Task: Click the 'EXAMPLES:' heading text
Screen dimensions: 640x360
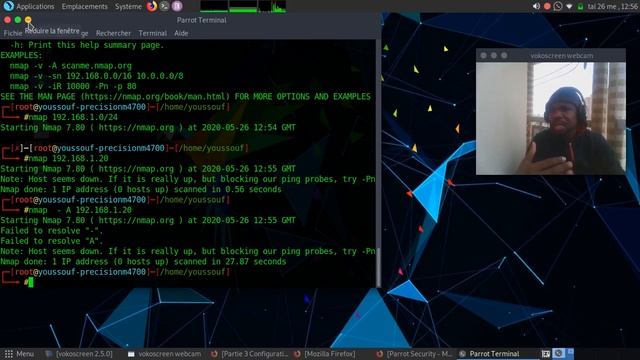Action: [21, 56]
